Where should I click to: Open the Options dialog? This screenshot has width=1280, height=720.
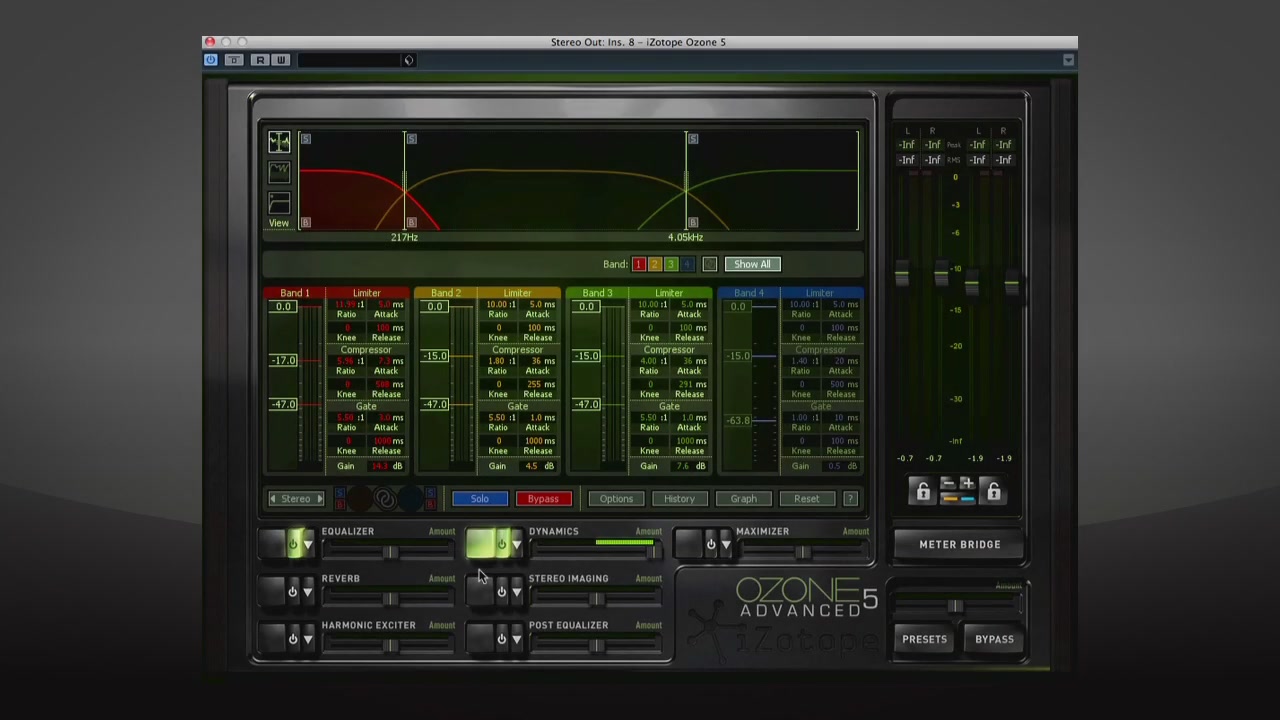pos(616,498)
